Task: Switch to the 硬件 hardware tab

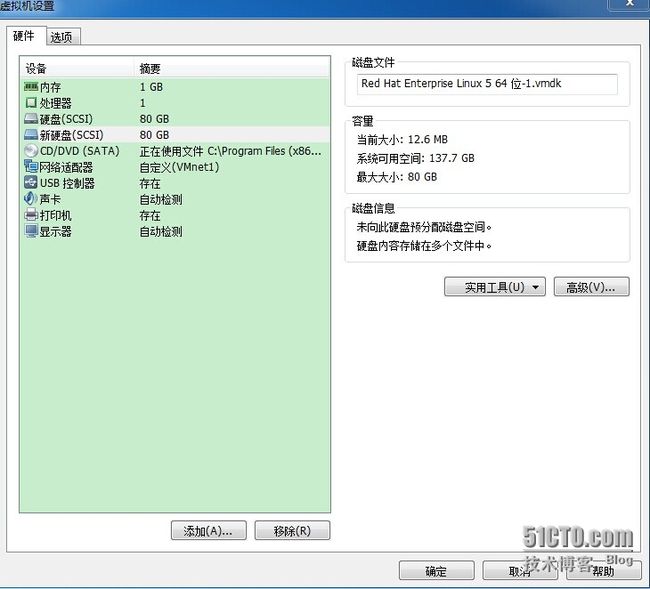Action: point(24,36)
